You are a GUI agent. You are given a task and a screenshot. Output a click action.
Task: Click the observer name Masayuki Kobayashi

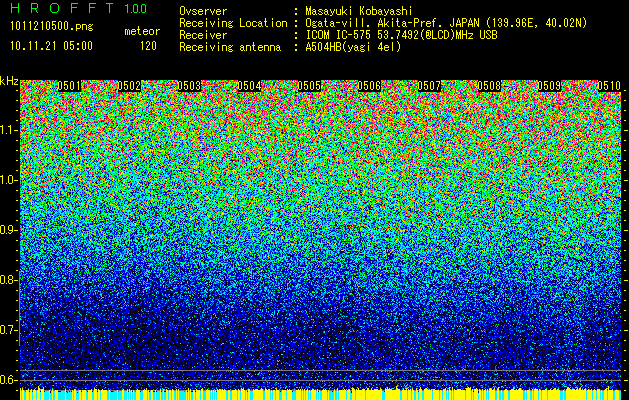pyautogui.click(x=358, y=11)
